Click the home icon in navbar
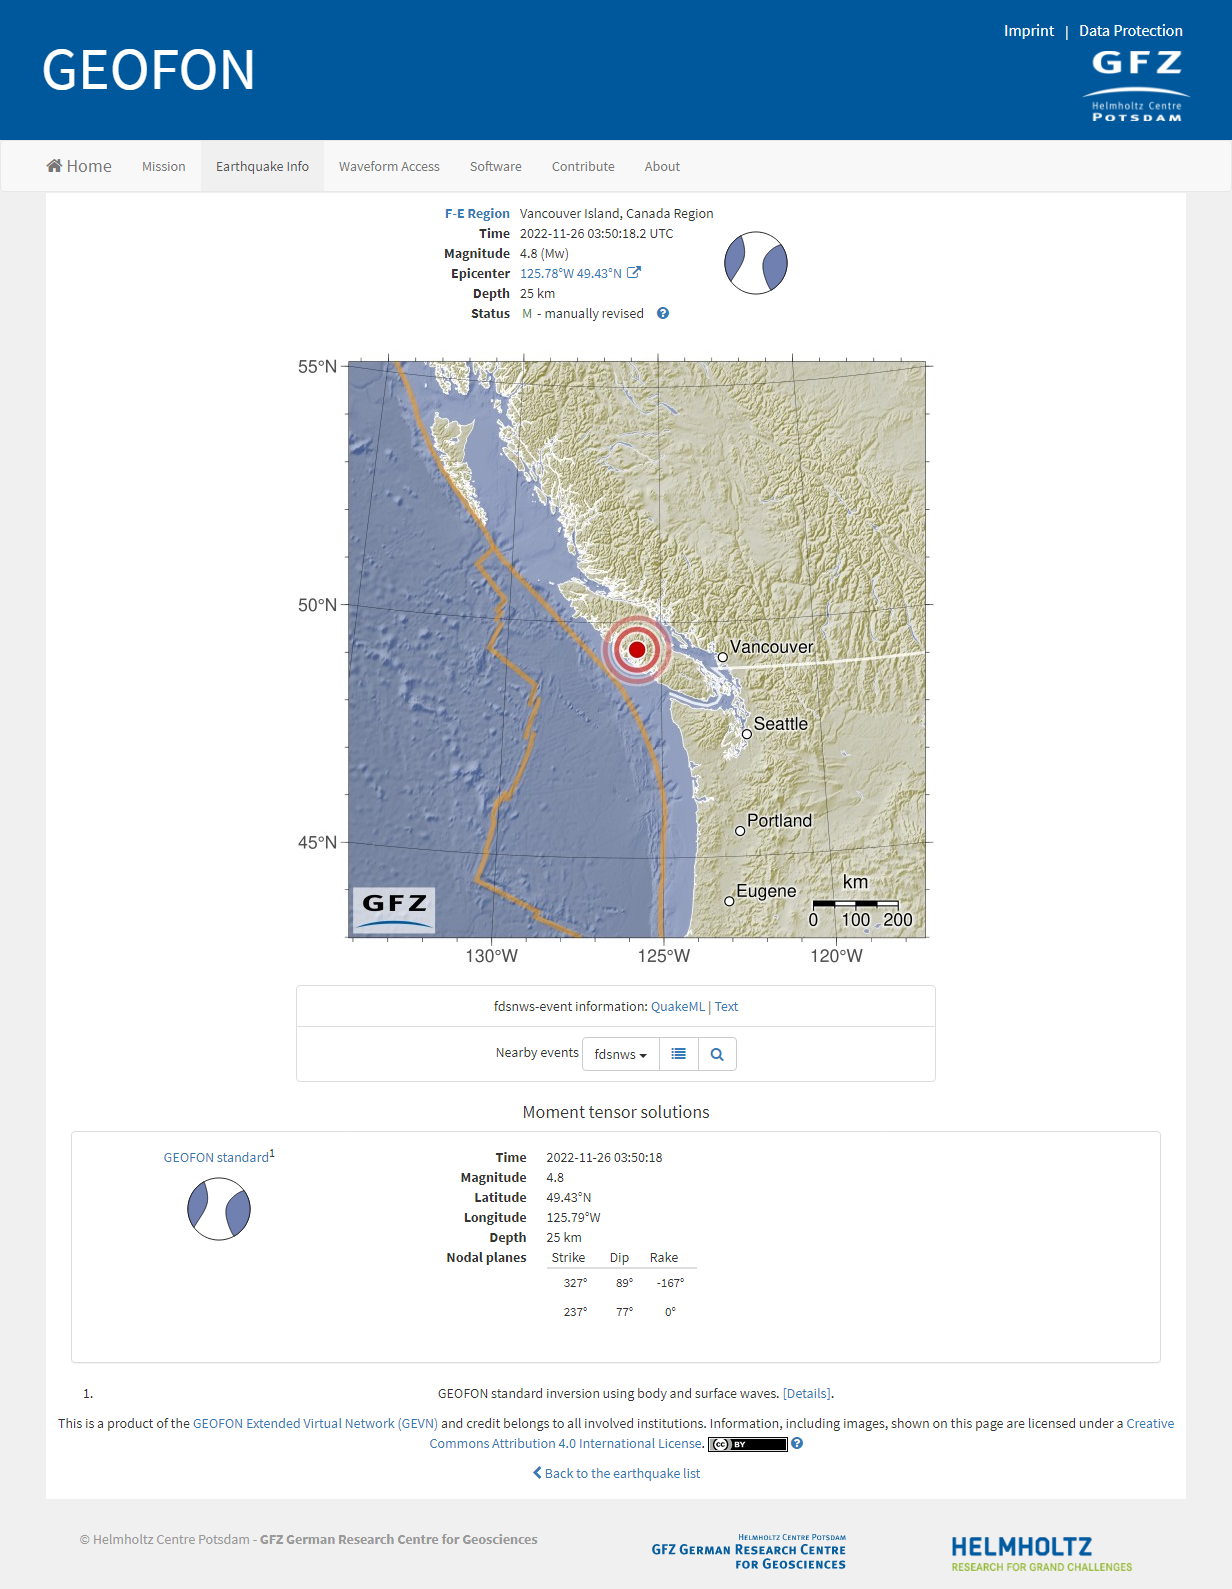This screenshot has width=1232, height=1589. (x=55, y=166)
